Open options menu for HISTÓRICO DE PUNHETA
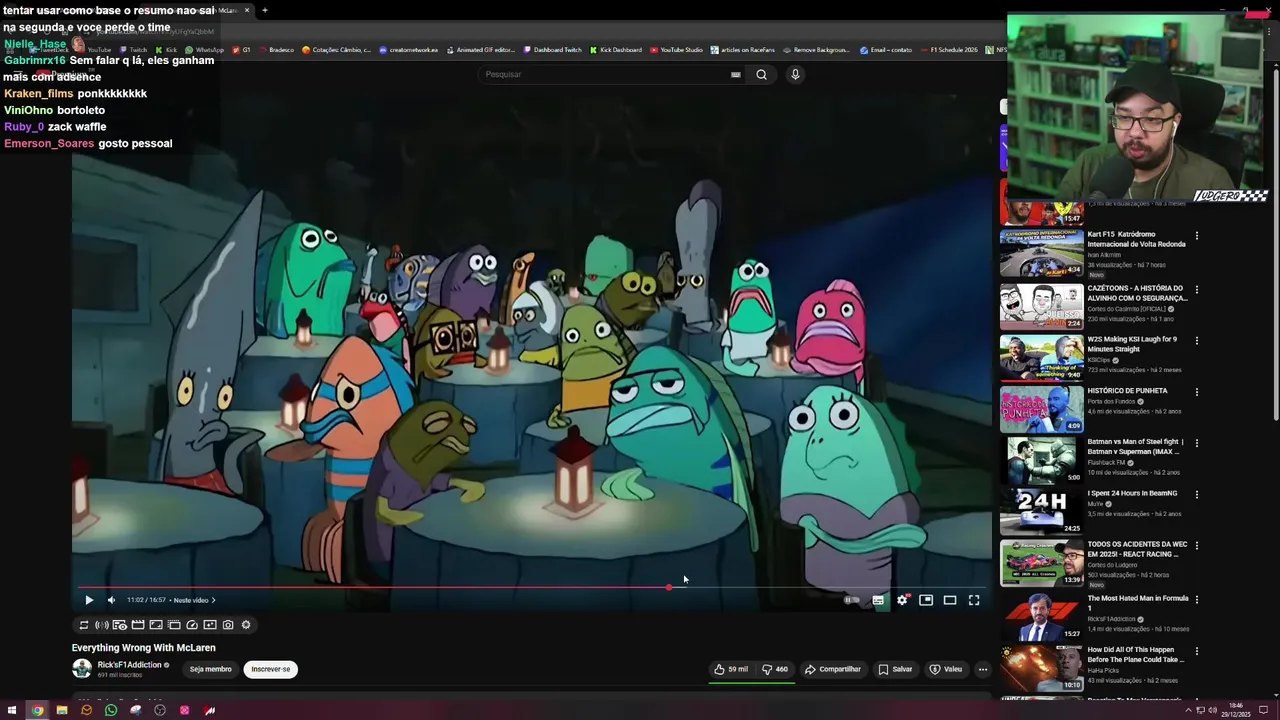The image size is (1280, 720). tap(1196, 392)
